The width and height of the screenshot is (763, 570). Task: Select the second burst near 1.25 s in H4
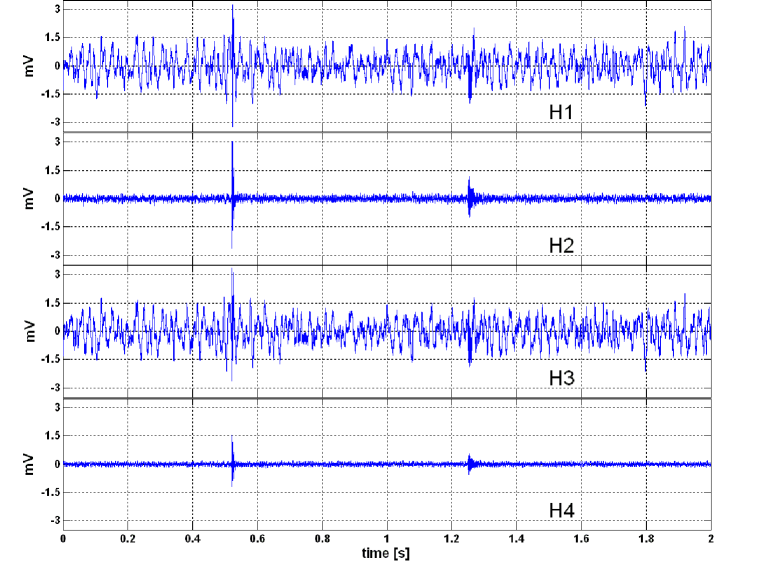pyautogui.click(x=470, y=464)
